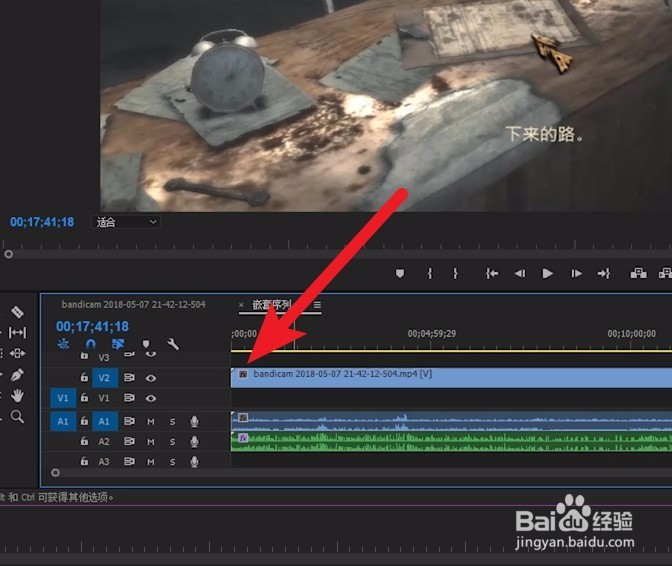Open the 适合 zoom level dropdown
The image size is (672, 566).
pos(126,222)
